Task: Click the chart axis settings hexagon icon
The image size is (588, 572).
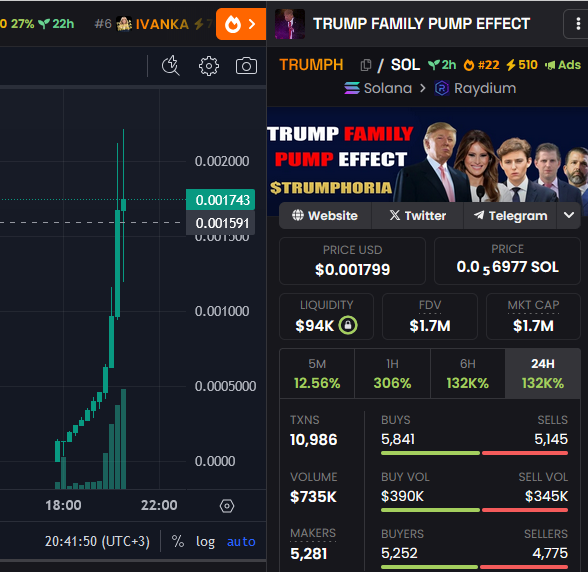Action: 227,506
